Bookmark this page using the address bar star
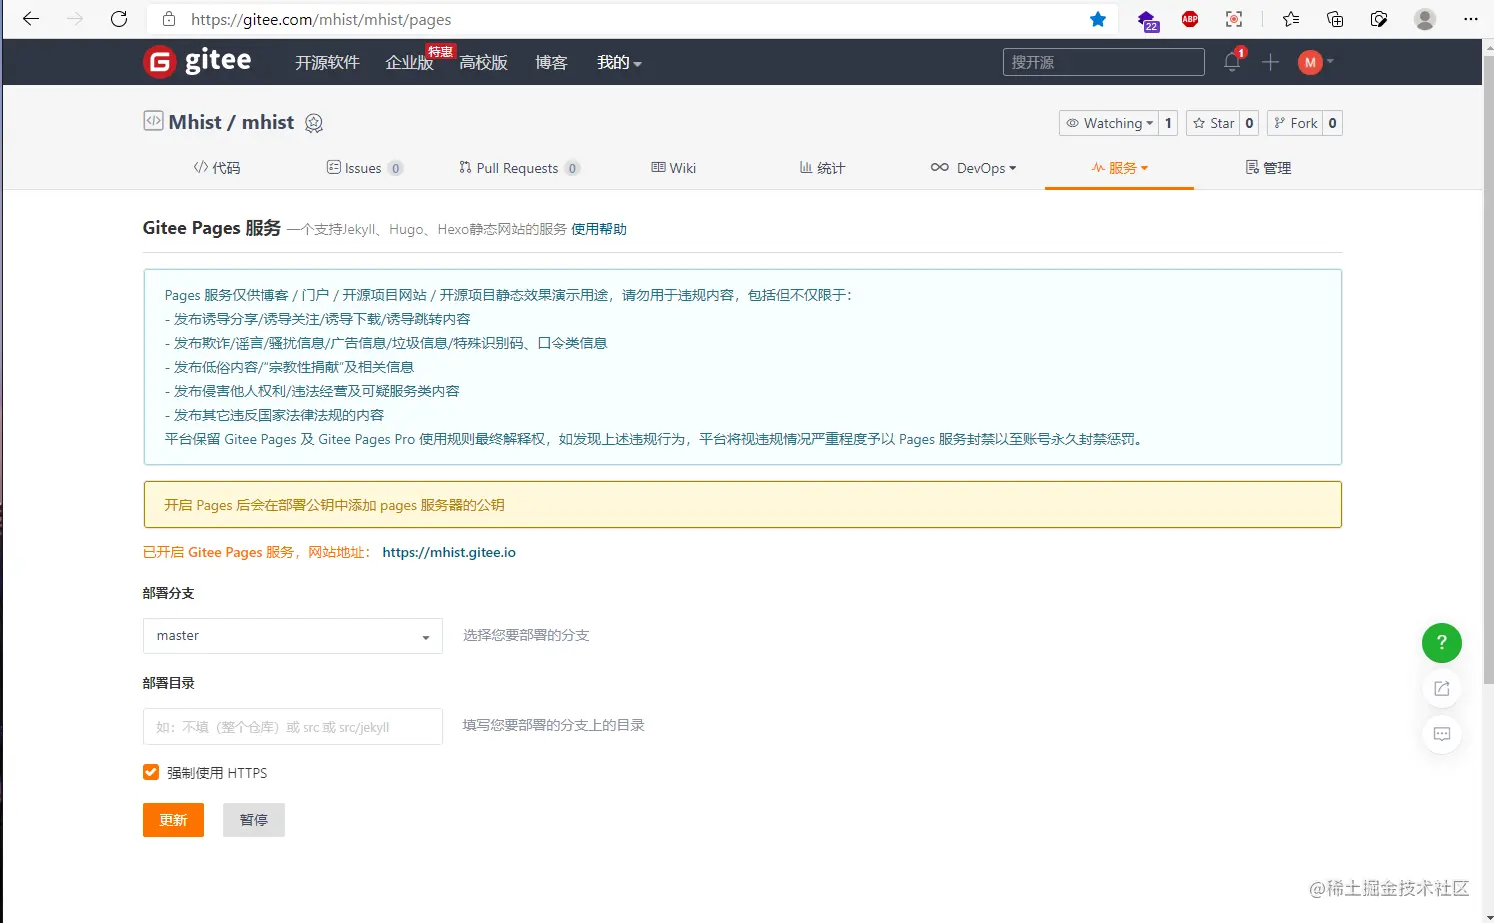 (1097, 19)
